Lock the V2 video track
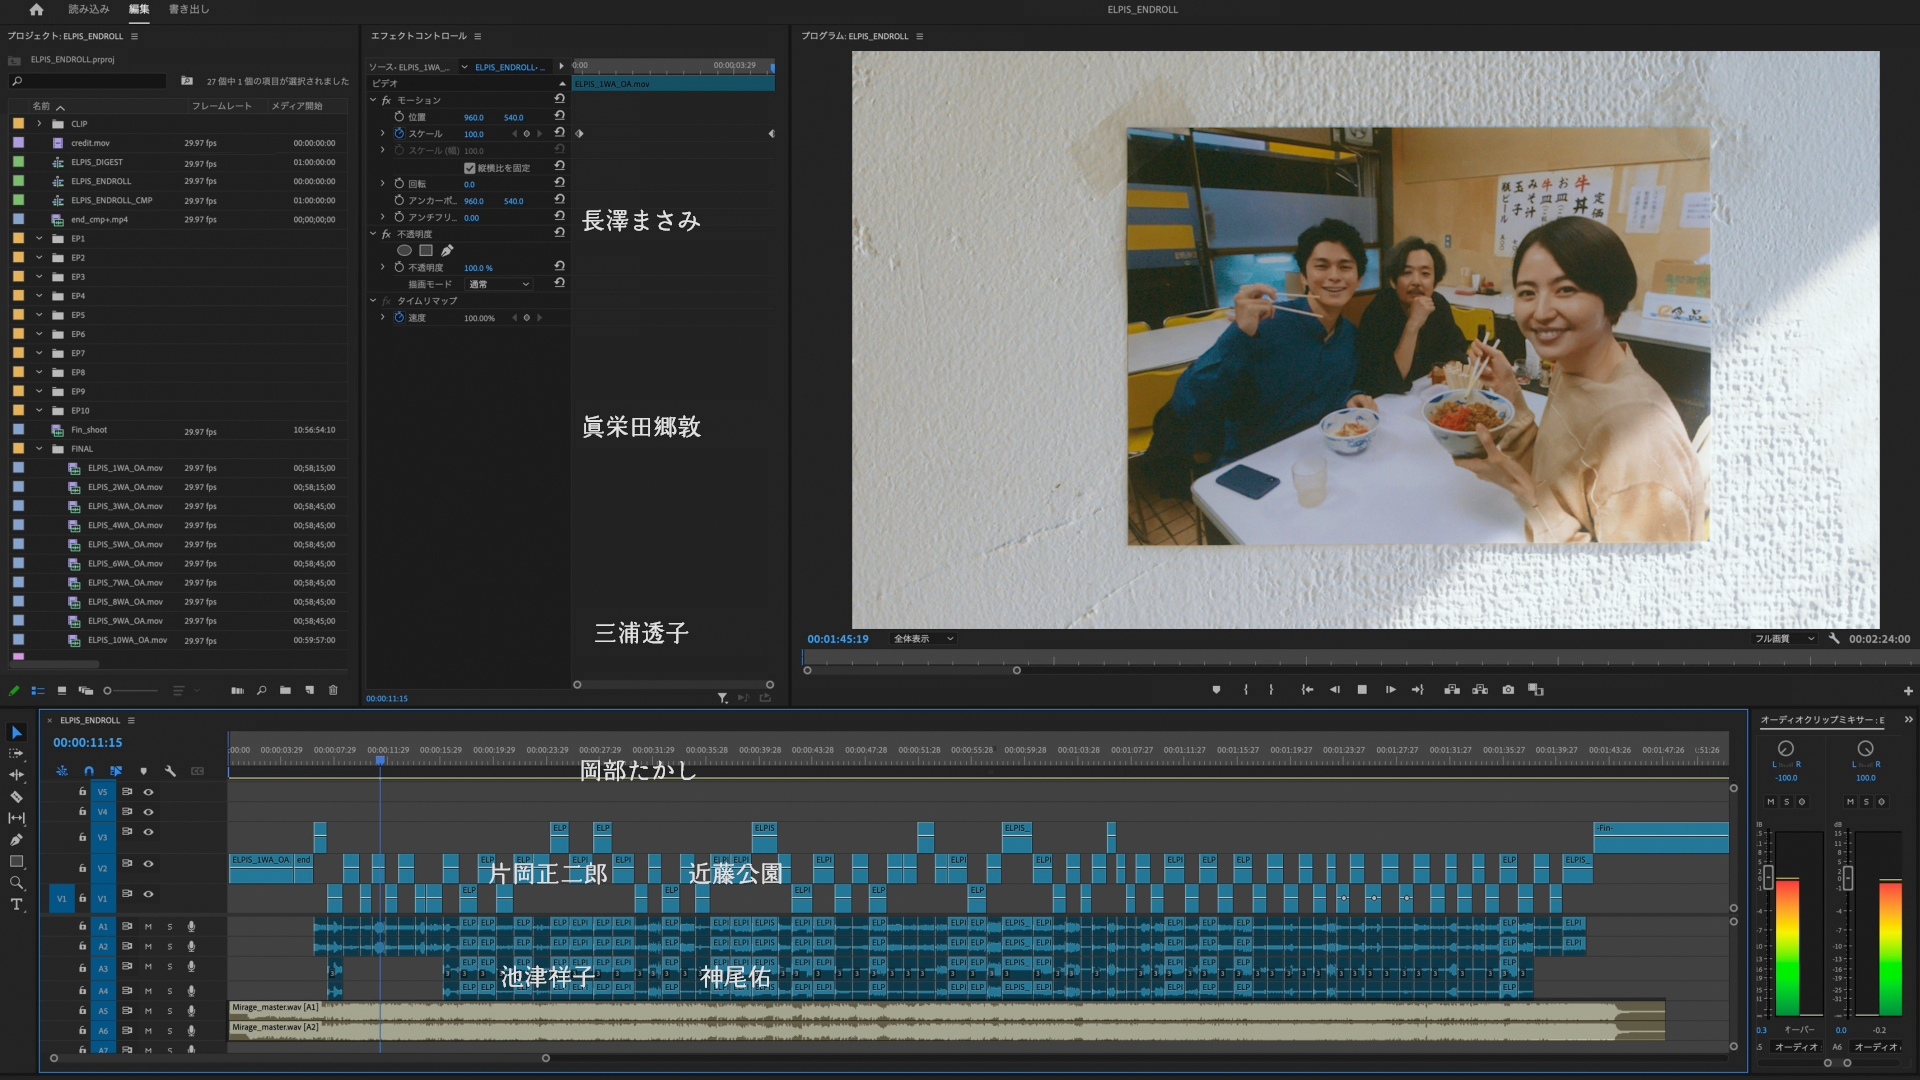Viewport: 1920px width, 1080px height. click(83, 868)
